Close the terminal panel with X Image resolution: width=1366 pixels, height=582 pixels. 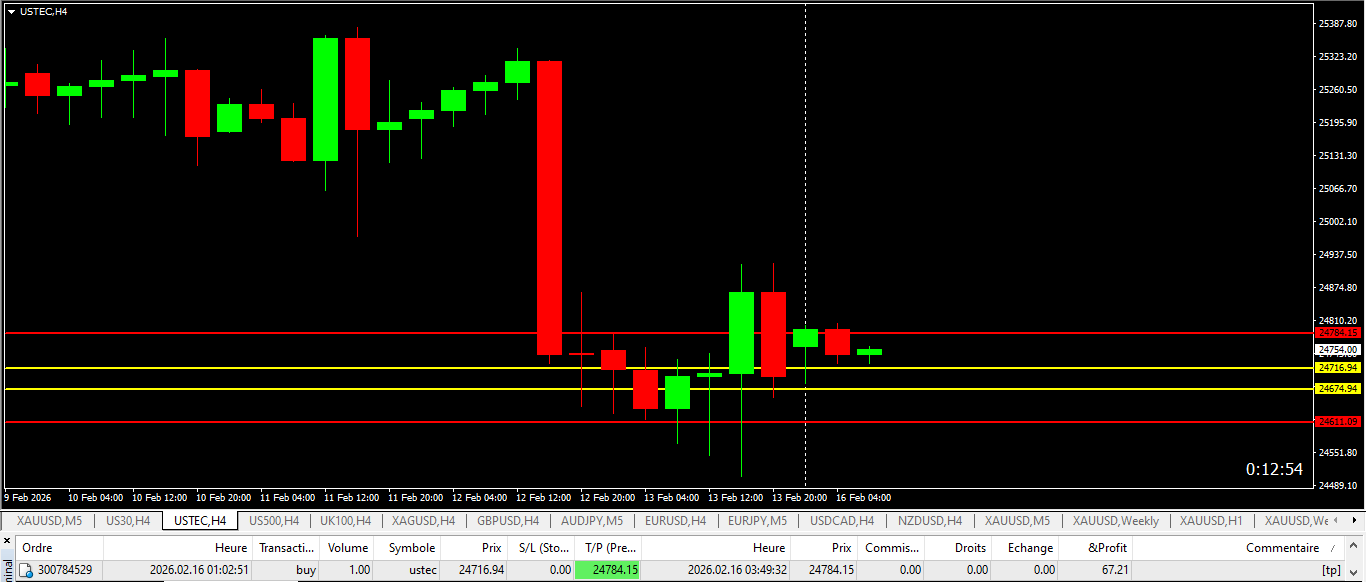tap(7, 541)
